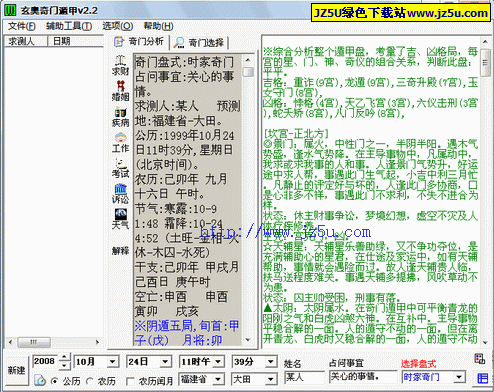Click the middle panel vertical scrollbar thumb
This screenshot has width=494, height=392.
[248, 72]
